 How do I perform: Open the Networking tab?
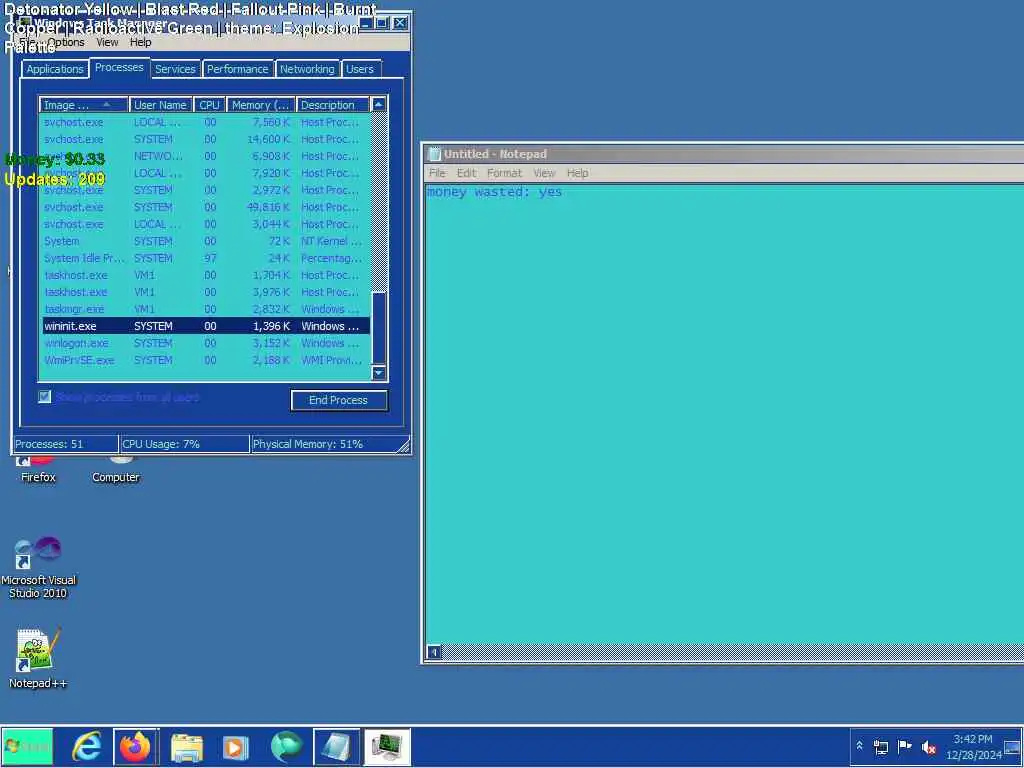(x=307, y=69)
